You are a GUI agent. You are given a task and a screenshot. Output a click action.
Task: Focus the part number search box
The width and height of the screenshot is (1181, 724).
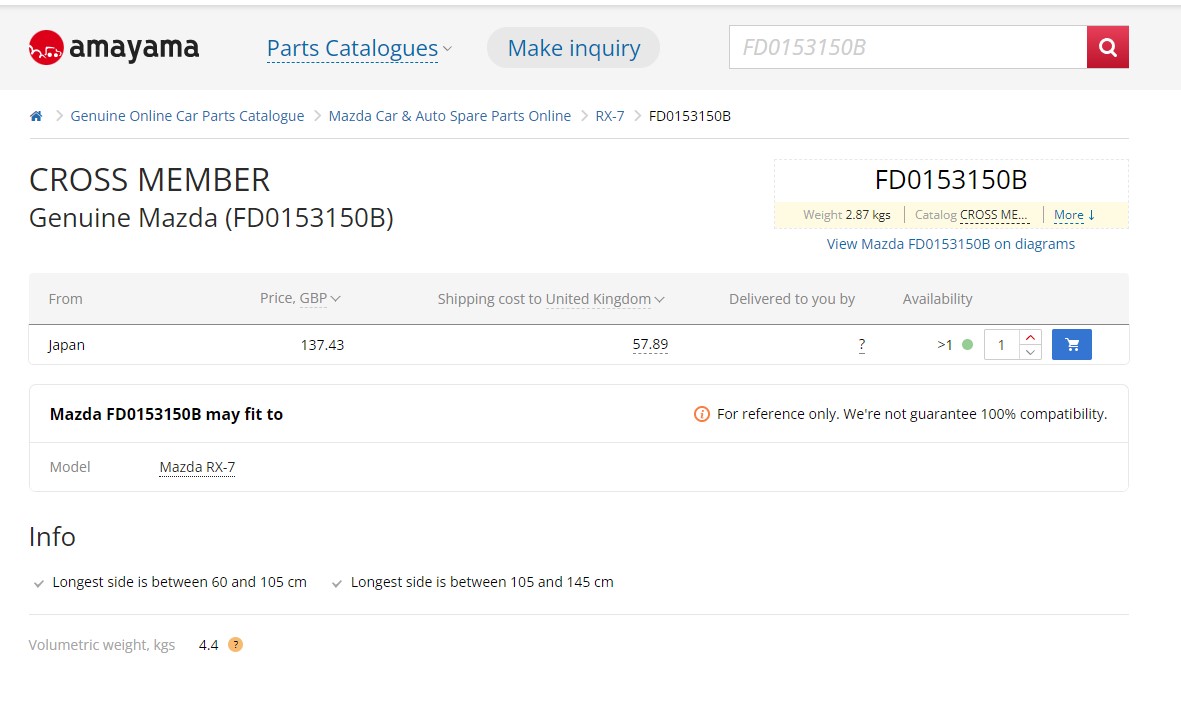point(908,47)
